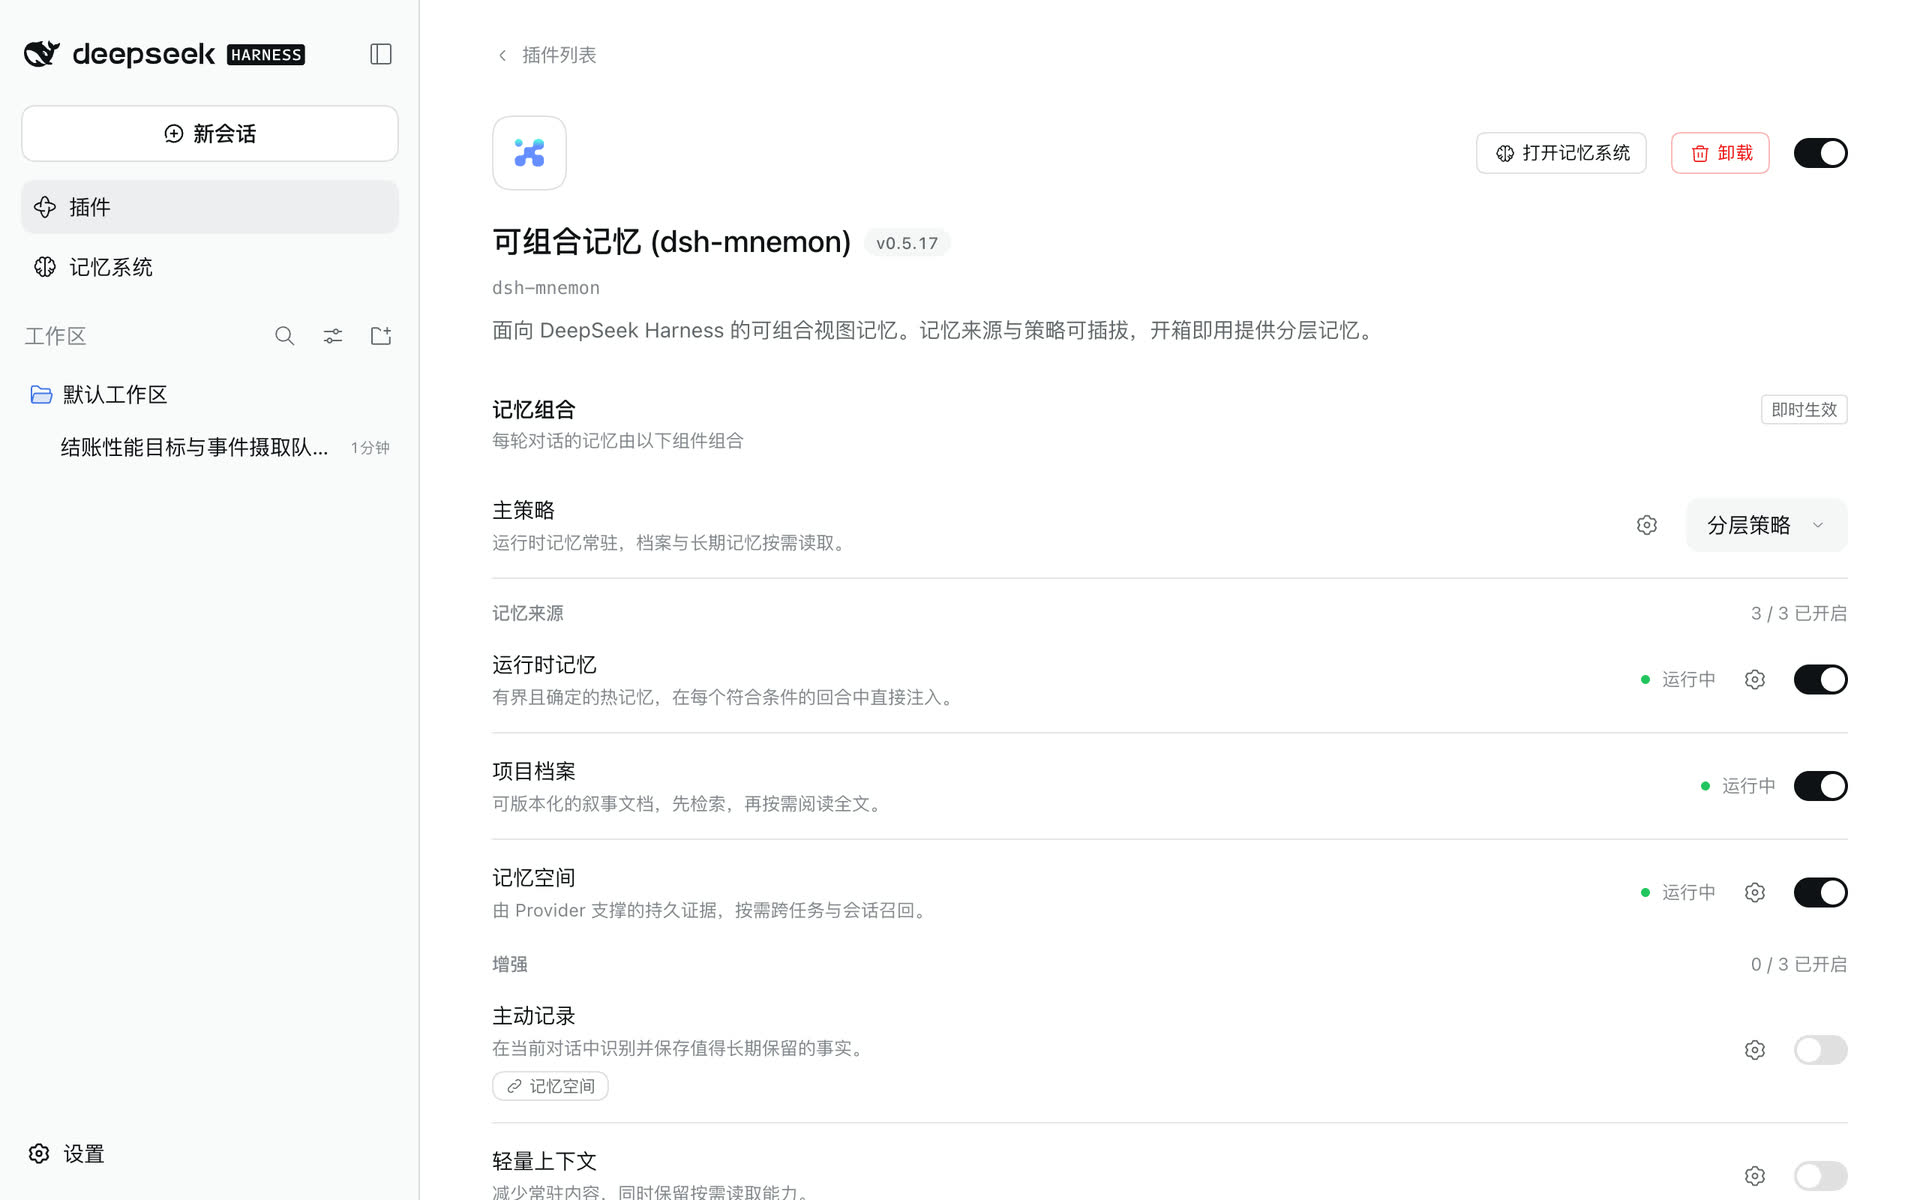1920x1200 pixels.
Task: Open 轻量上下文 settings gear
Action: tap(1755, 1176)
